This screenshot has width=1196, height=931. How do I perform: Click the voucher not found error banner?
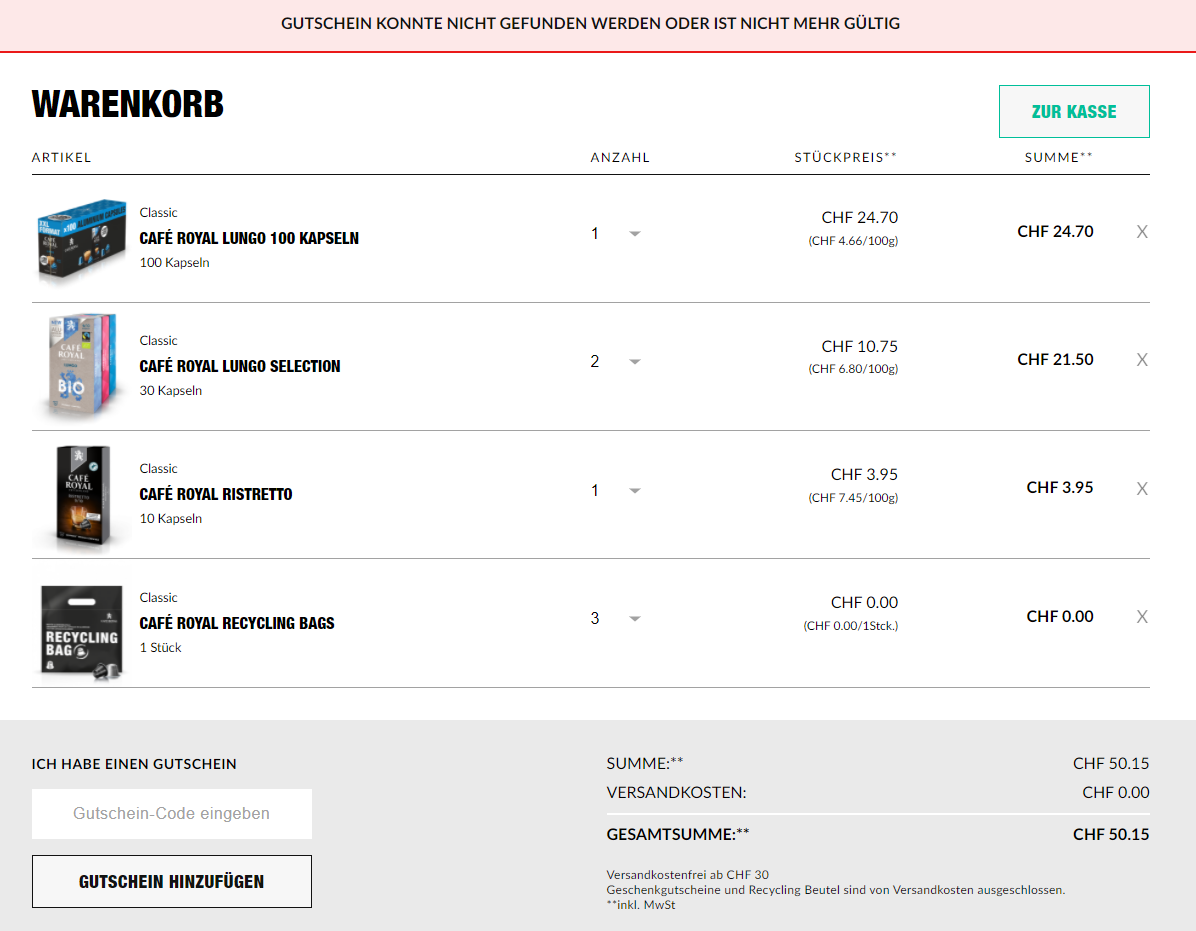(590, 24)
